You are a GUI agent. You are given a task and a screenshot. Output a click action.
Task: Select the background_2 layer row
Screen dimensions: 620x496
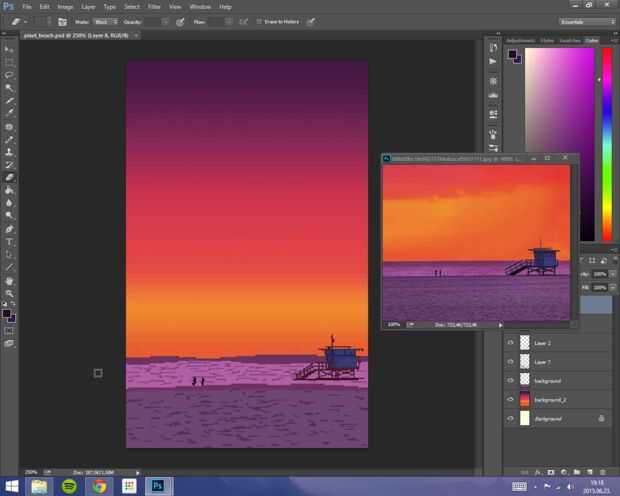pyautogui.click(x=558, y=399)
